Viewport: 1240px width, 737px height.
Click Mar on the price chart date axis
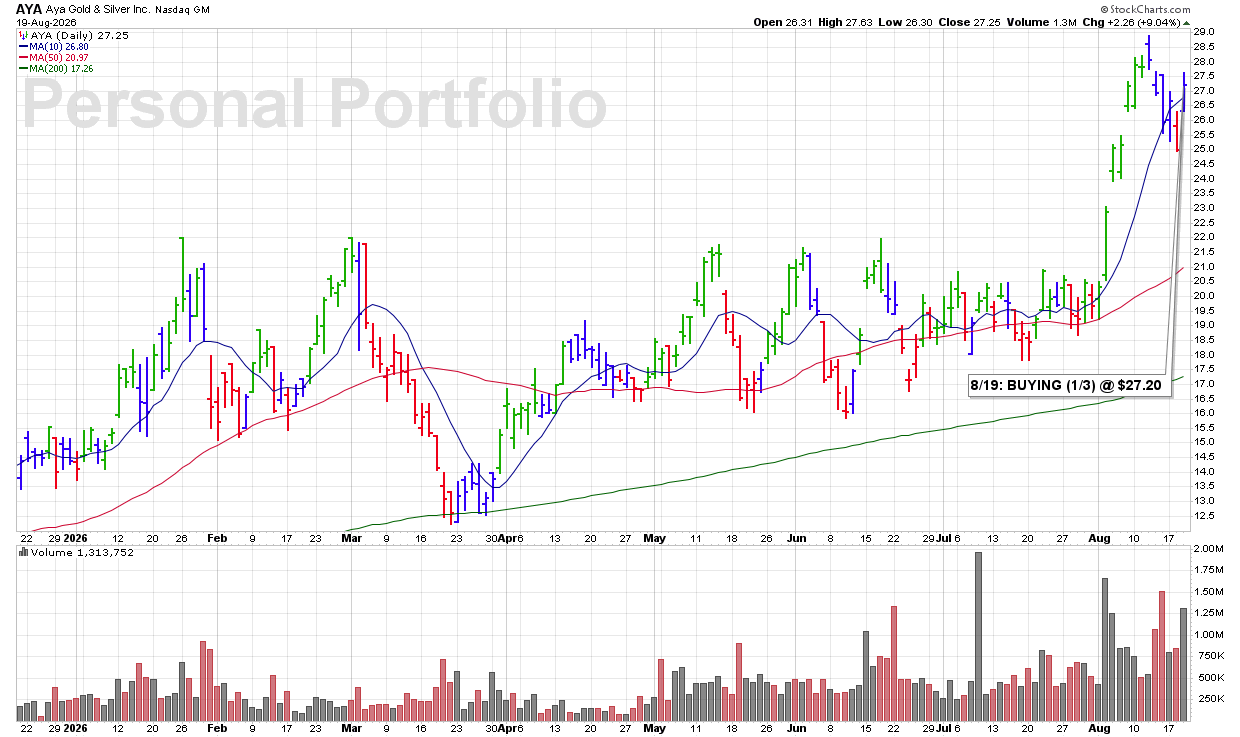351,538
